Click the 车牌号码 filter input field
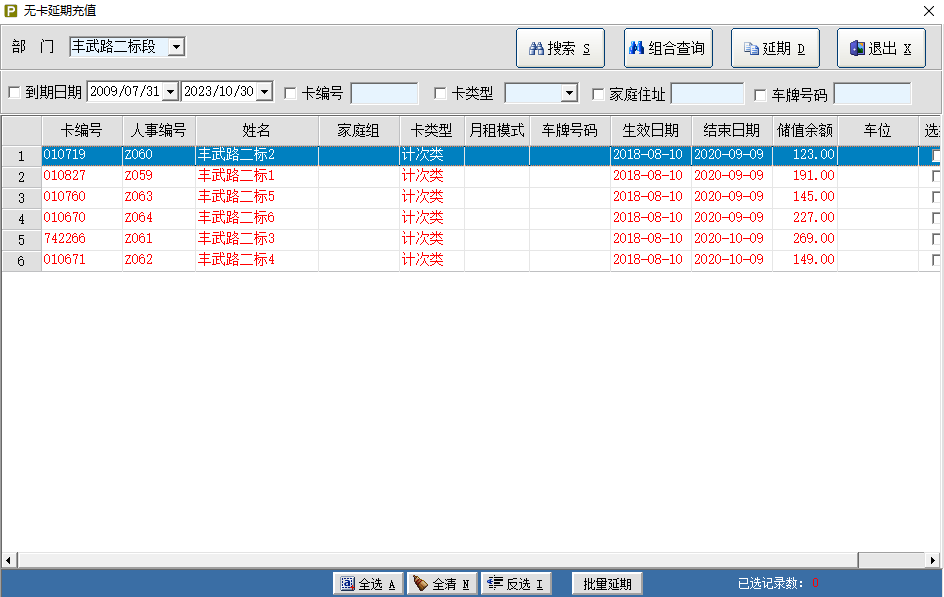 coord(872,94)
